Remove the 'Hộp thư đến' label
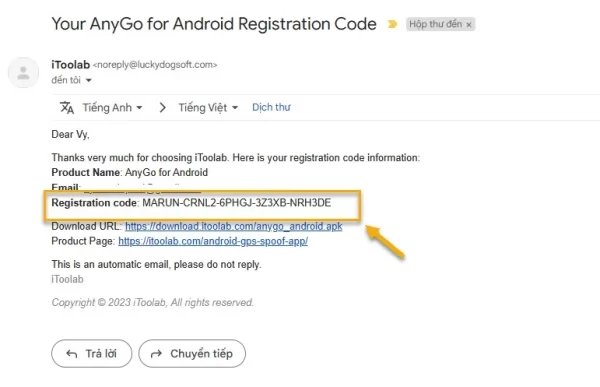 tap(469, 25)
